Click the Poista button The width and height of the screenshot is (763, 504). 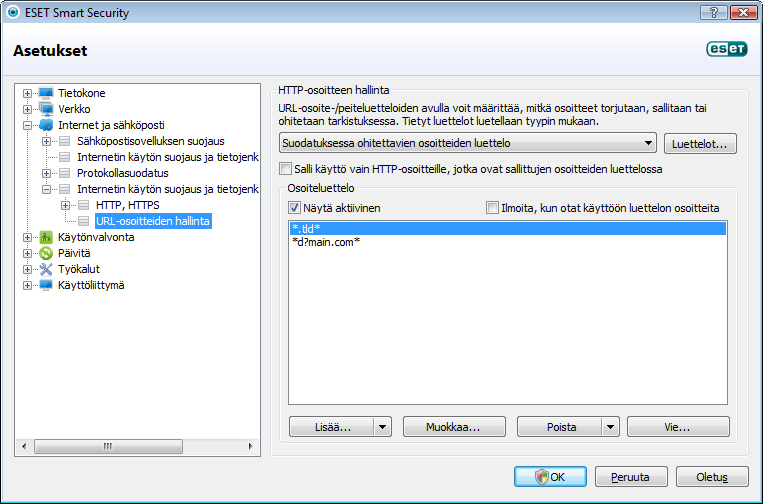coord(561,427)
